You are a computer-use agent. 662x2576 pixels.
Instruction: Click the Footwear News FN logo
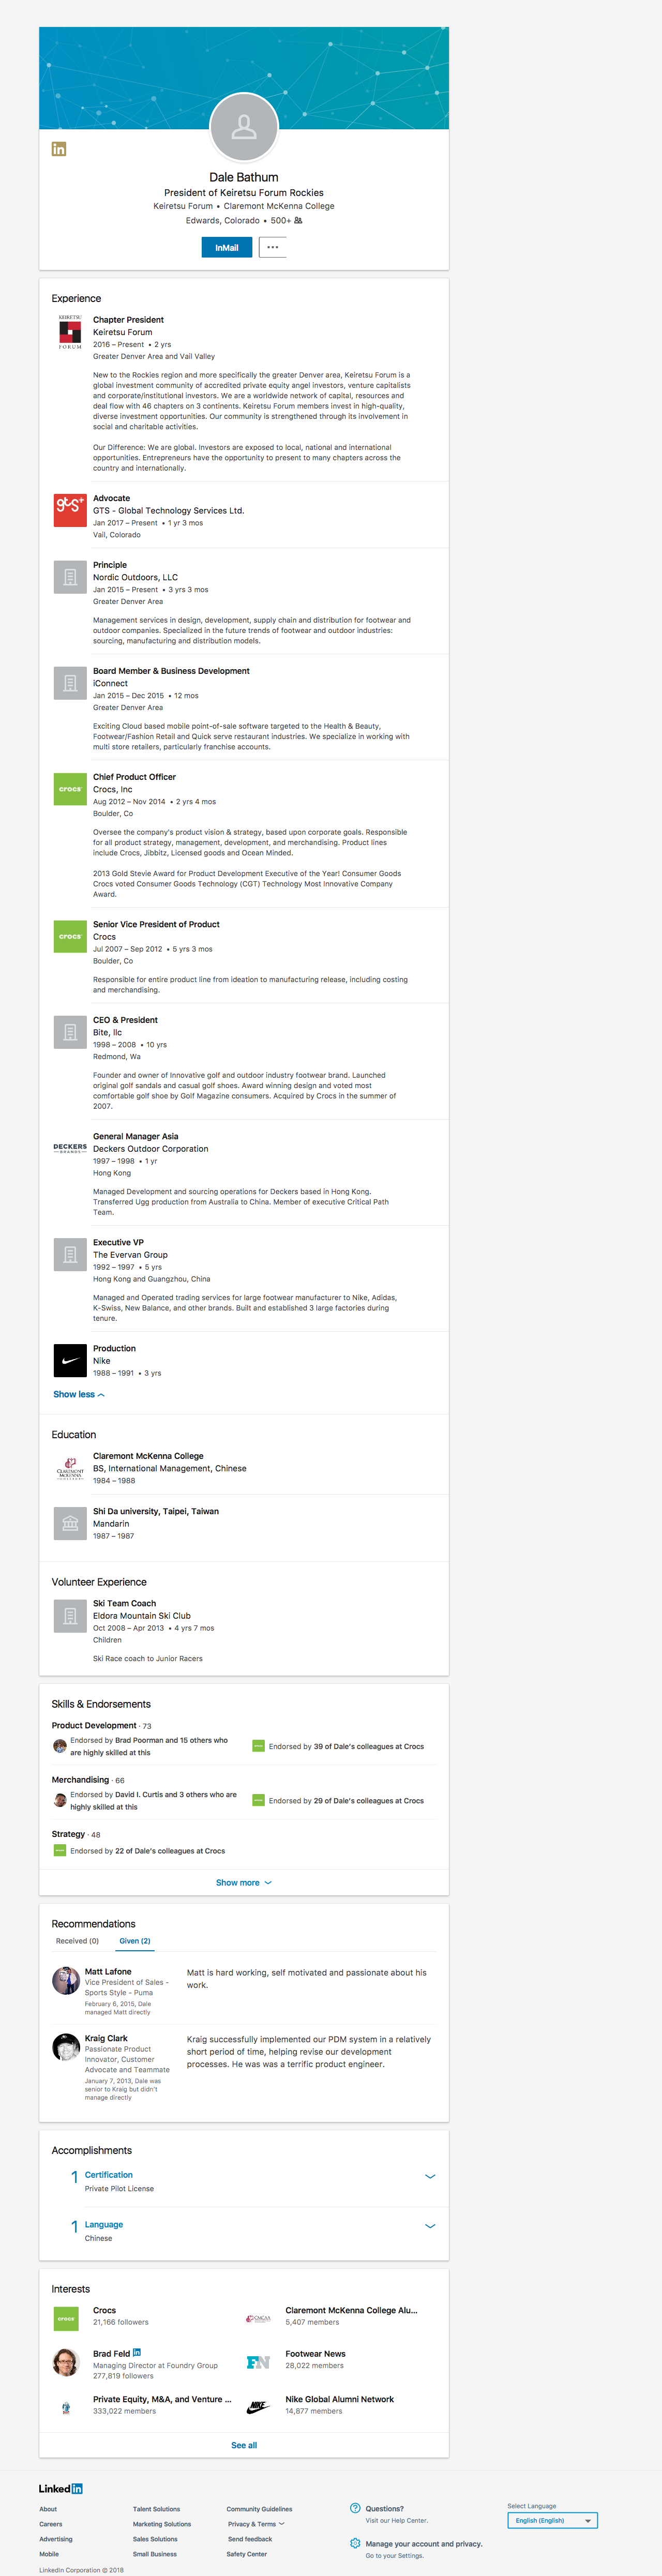[x=258, y=2362]
